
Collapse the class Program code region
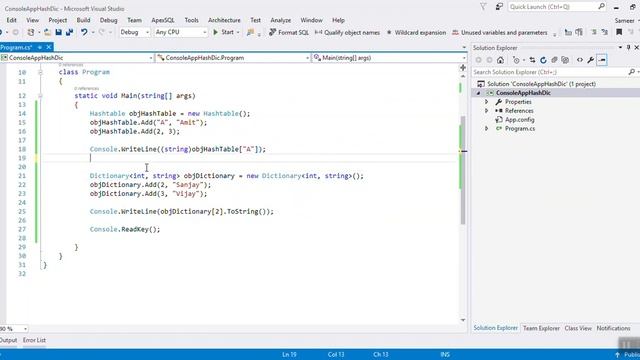tap(40, 72)
